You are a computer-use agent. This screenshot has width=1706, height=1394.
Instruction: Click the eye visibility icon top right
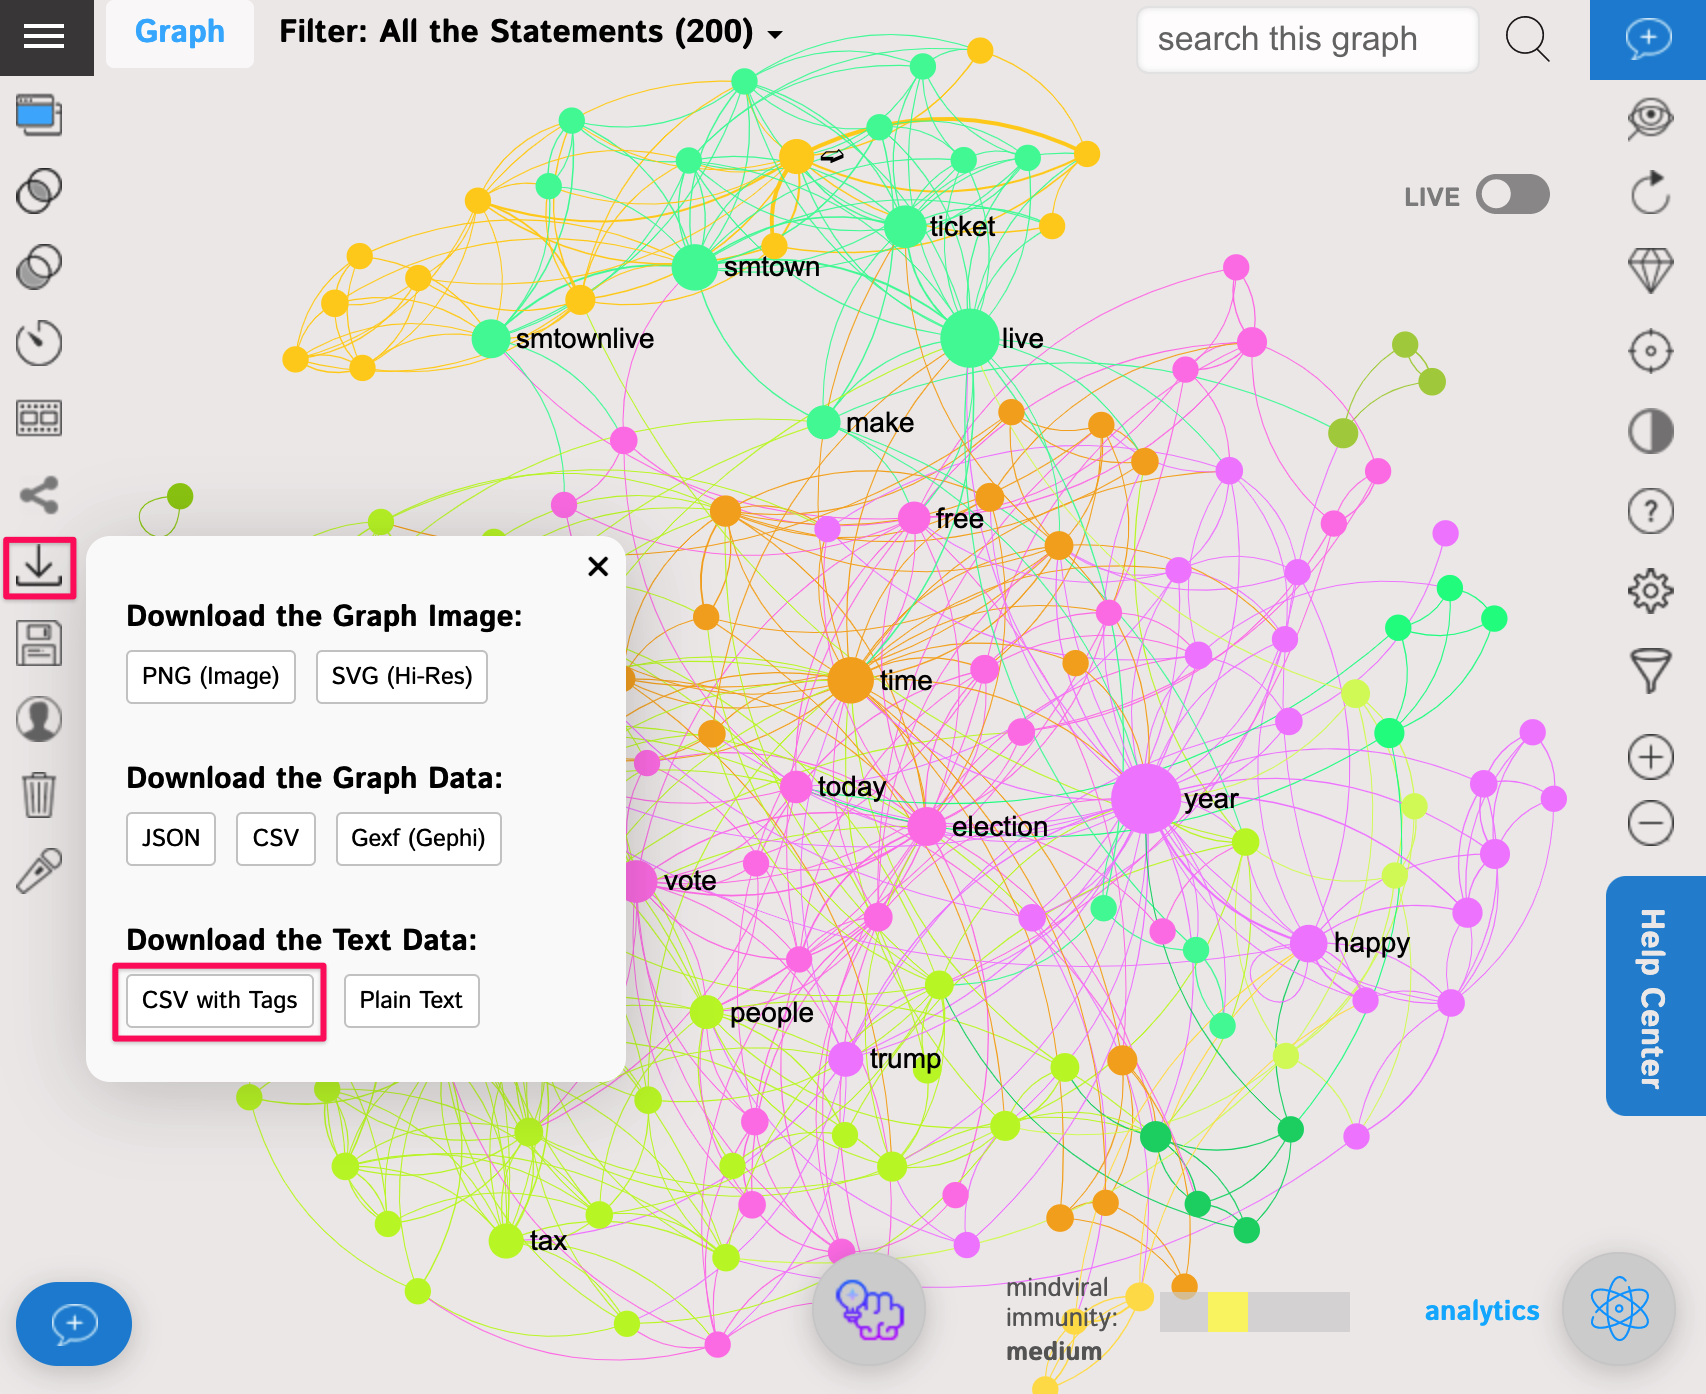(1650, 117)
